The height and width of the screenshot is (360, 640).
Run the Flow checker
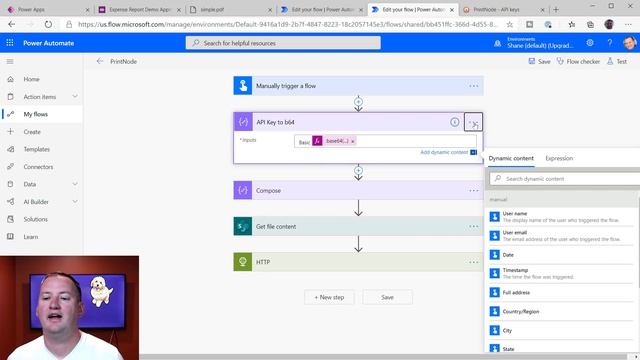(578, 62)
